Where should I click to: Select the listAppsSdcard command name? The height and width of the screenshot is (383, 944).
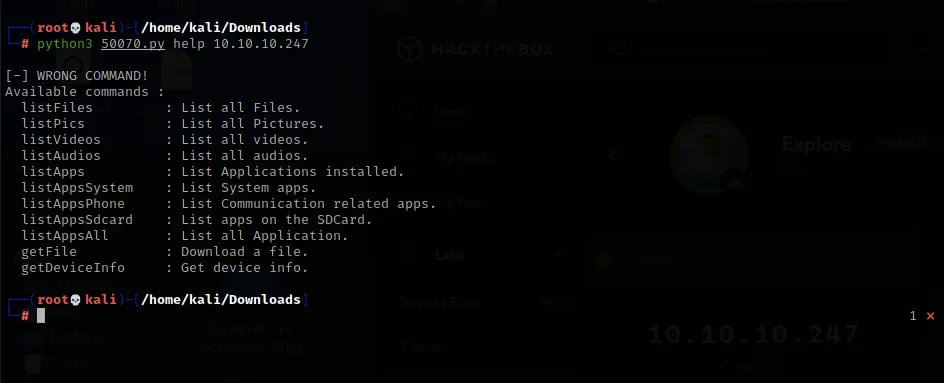[77, 220]
